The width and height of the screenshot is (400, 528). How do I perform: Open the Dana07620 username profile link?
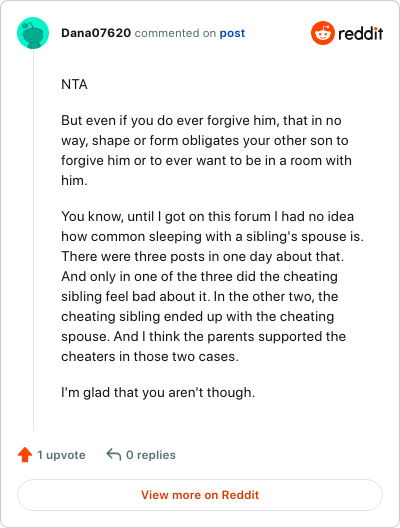96,33
